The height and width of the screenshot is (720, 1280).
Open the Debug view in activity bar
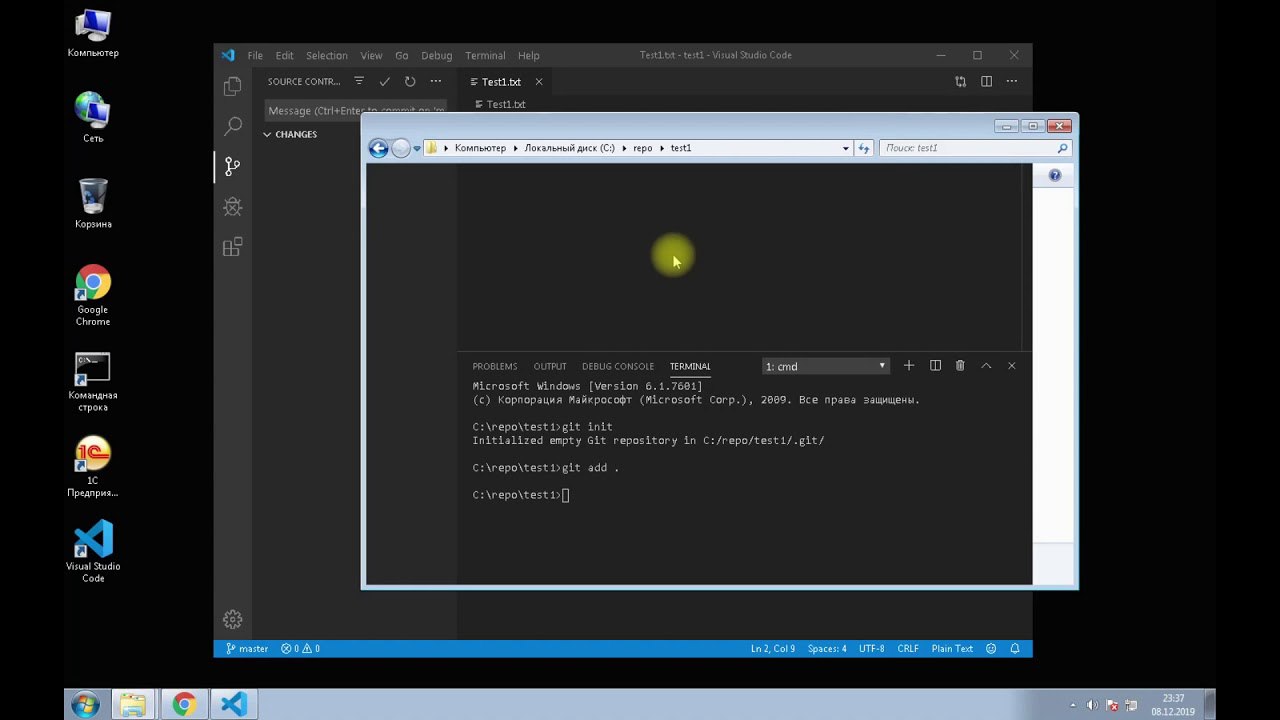pos(232,206)
